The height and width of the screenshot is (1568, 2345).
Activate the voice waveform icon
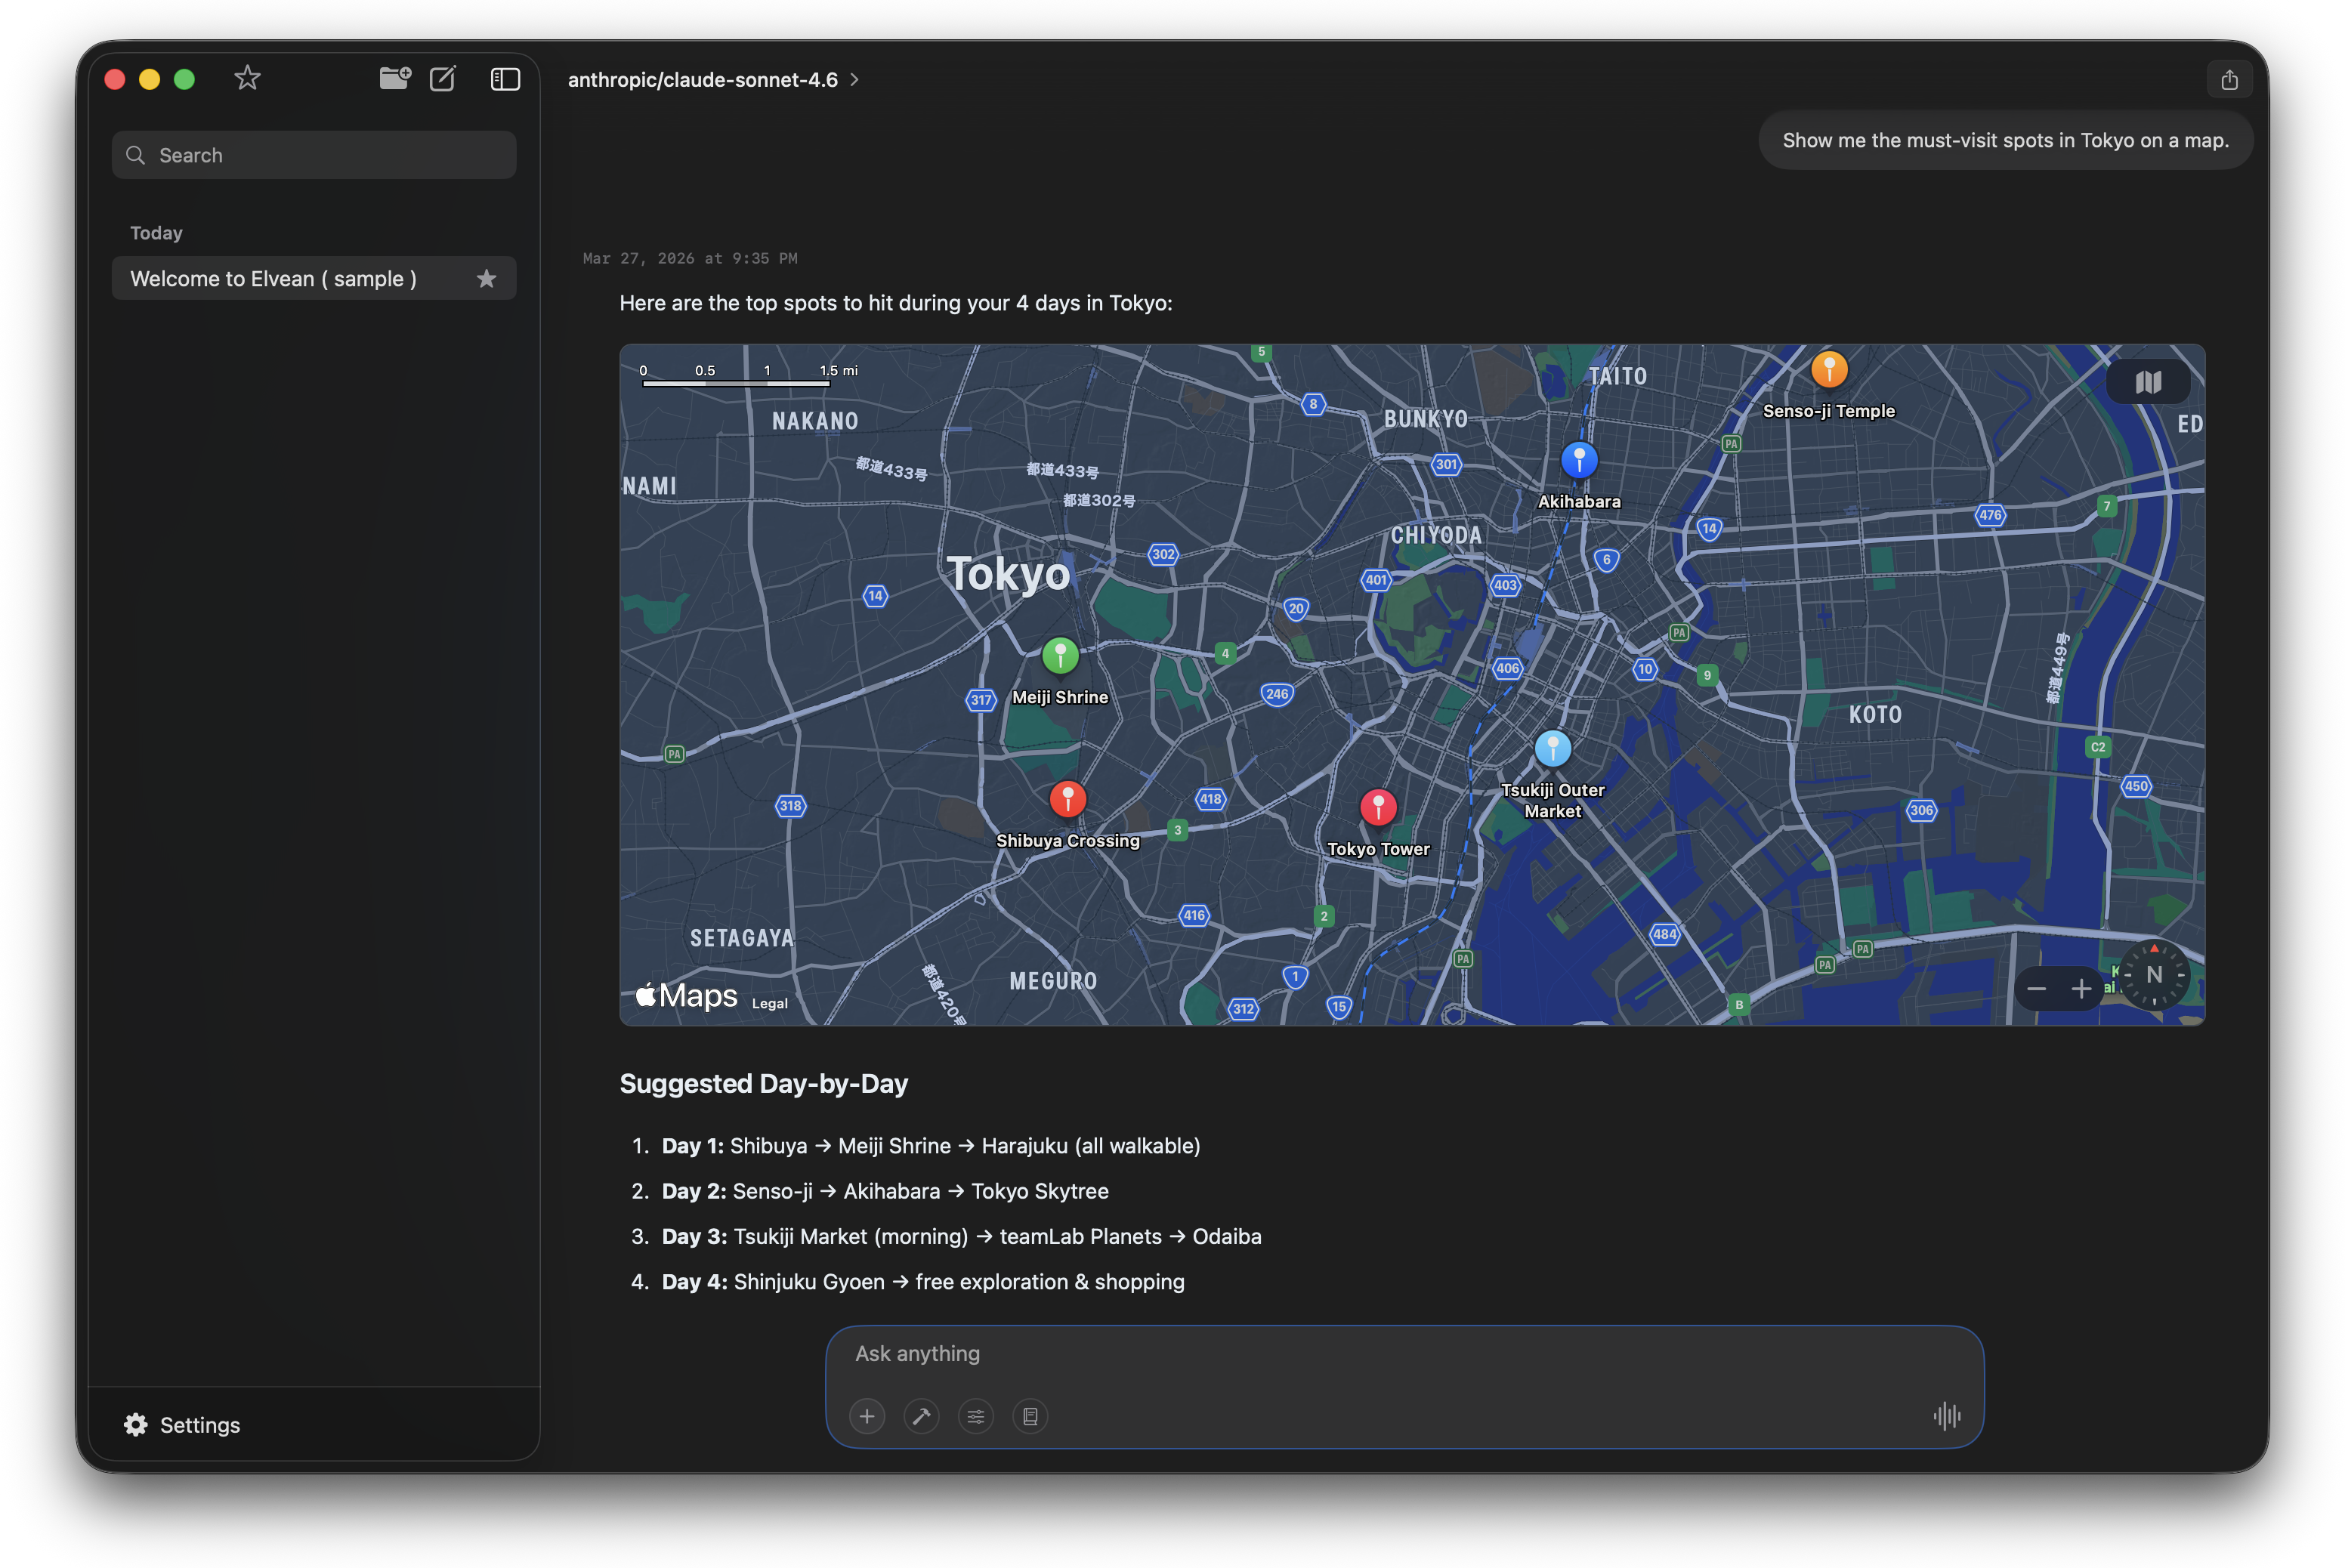1948,1416
